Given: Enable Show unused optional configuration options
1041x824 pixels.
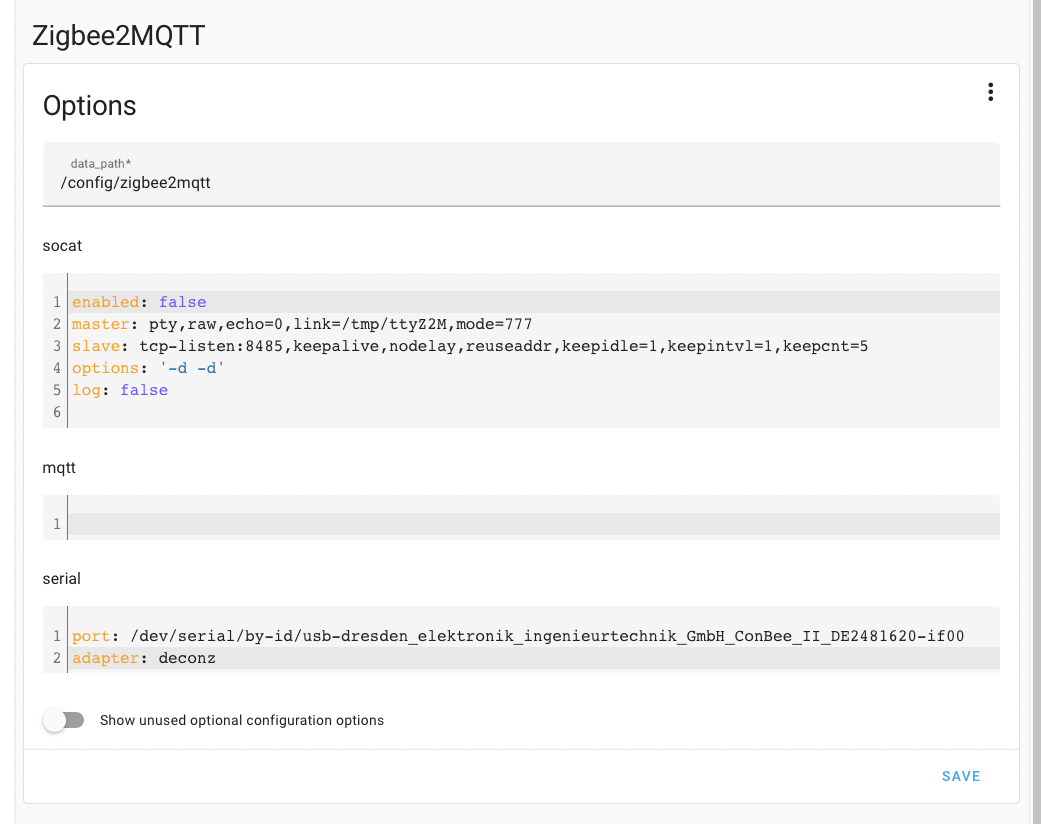Looking at the screenshot, I should (x=64, y=720).
